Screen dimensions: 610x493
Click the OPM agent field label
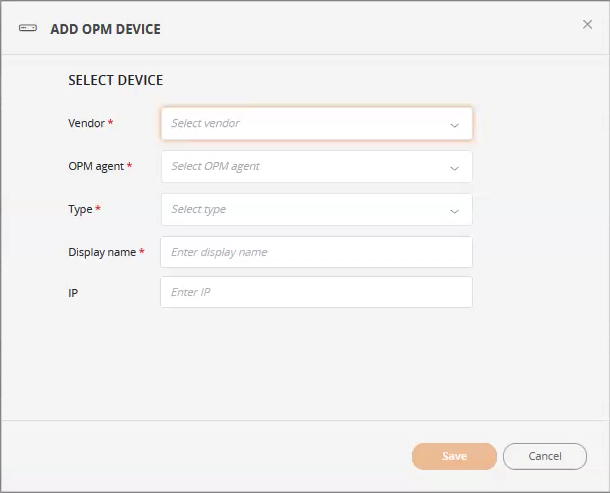click(96, 166)
